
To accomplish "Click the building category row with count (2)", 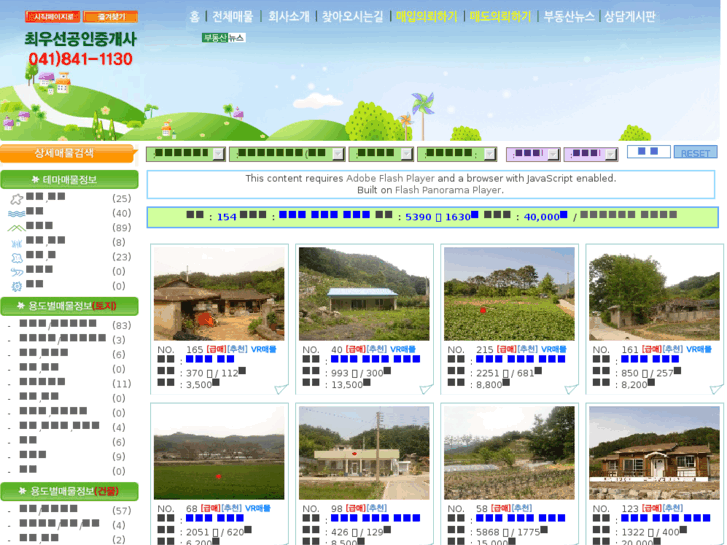I will pyautogui.click(x=70, y=539).
